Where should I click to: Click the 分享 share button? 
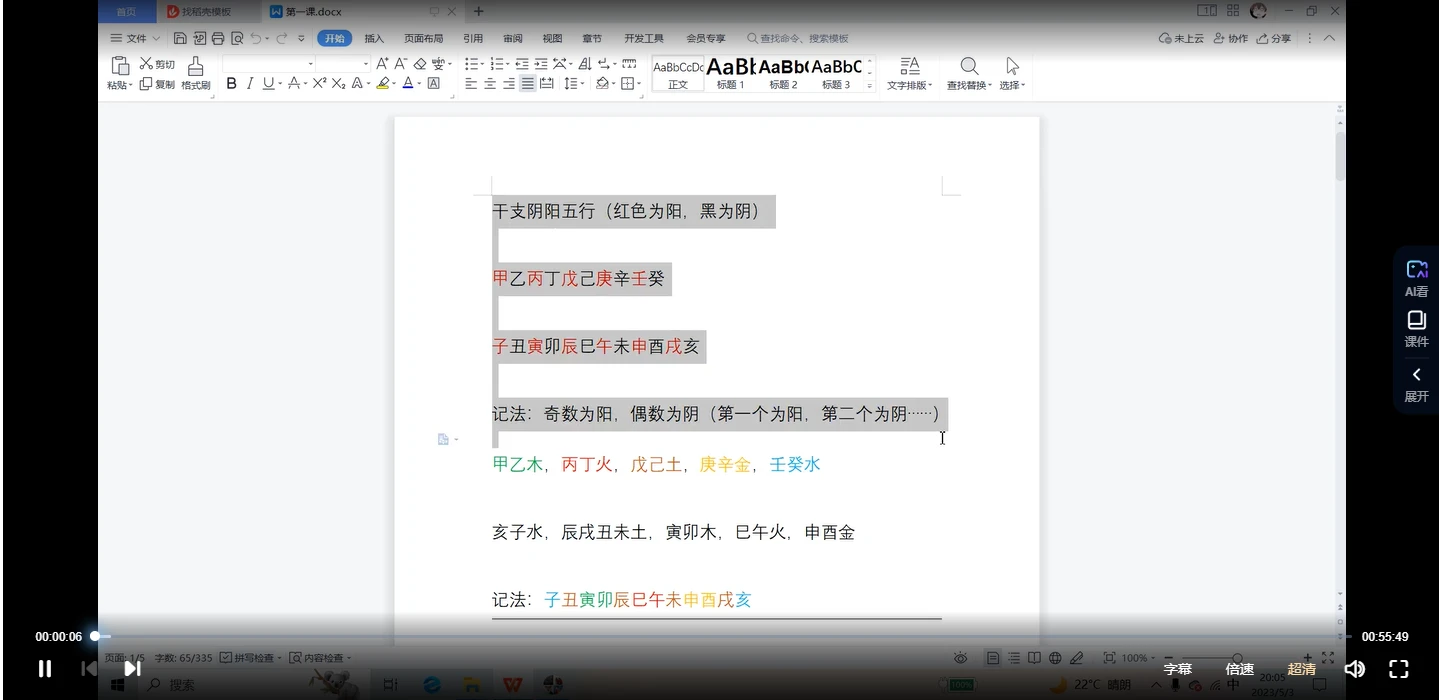(x=1274, y=38)
